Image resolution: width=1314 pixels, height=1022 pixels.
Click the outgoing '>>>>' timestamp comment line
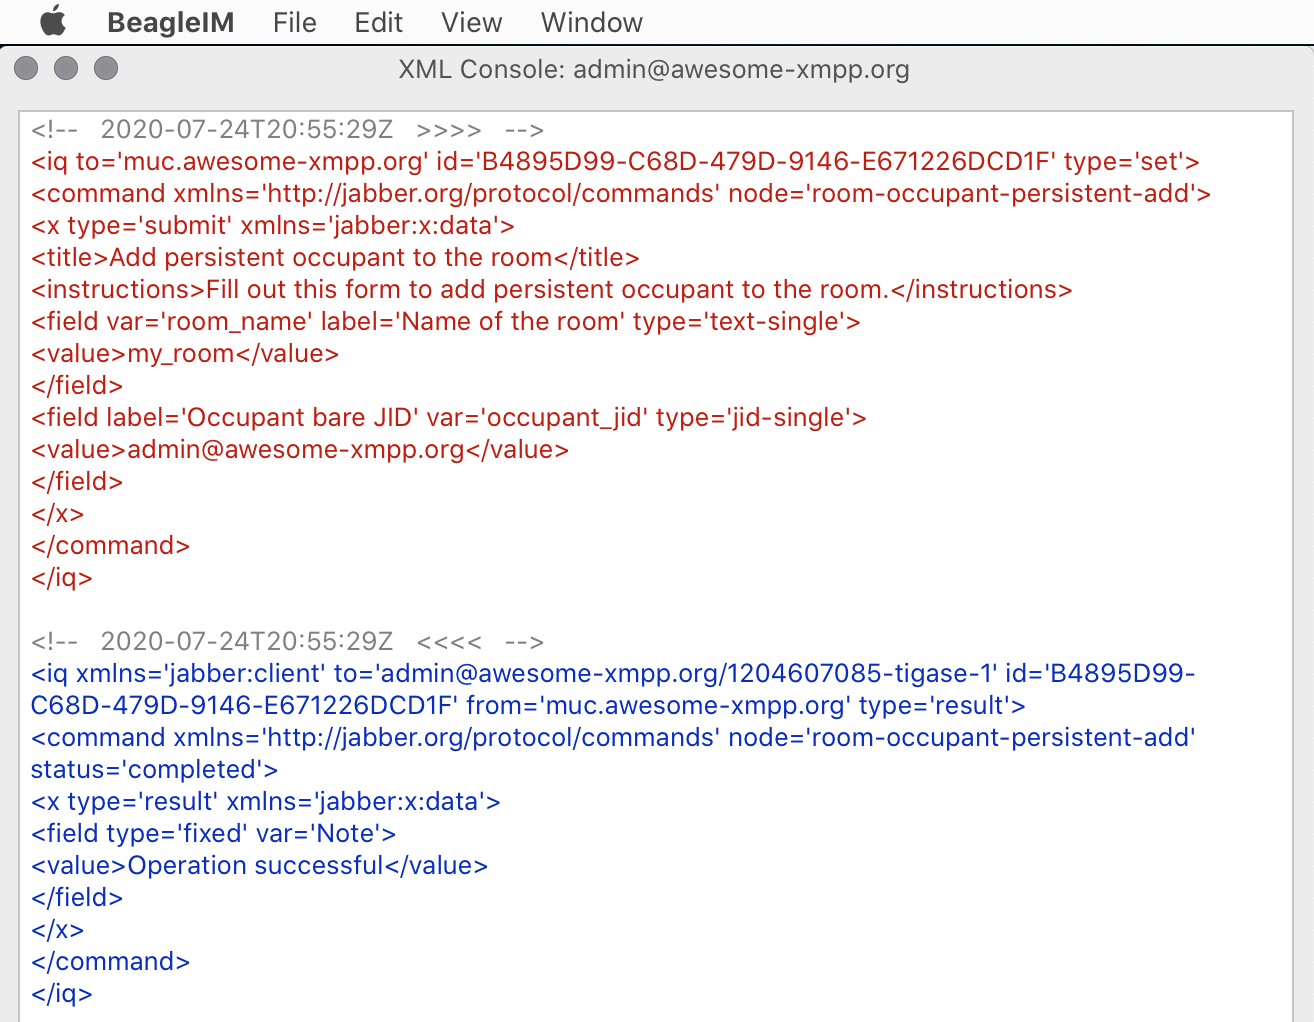(287, 130)
